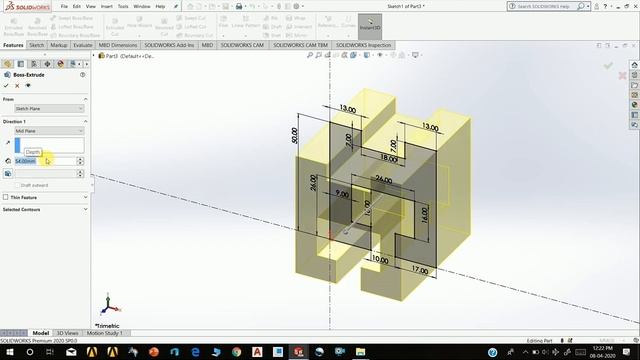Screen dimensions: 640x360
Task: Accept the Boss-Extrude with OK checkmark
Action: (x=6, y=86)
